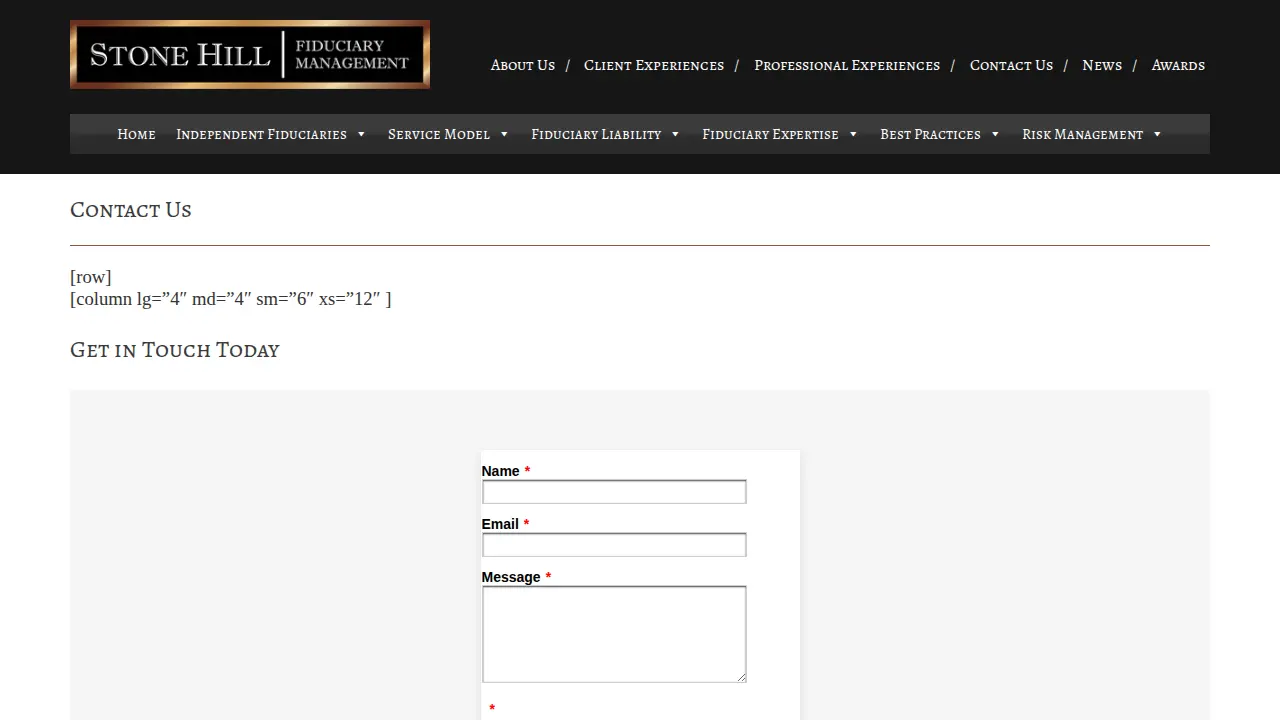Click the [row] shortcode text
1280x720 pixels.
[x=91, y=277]
